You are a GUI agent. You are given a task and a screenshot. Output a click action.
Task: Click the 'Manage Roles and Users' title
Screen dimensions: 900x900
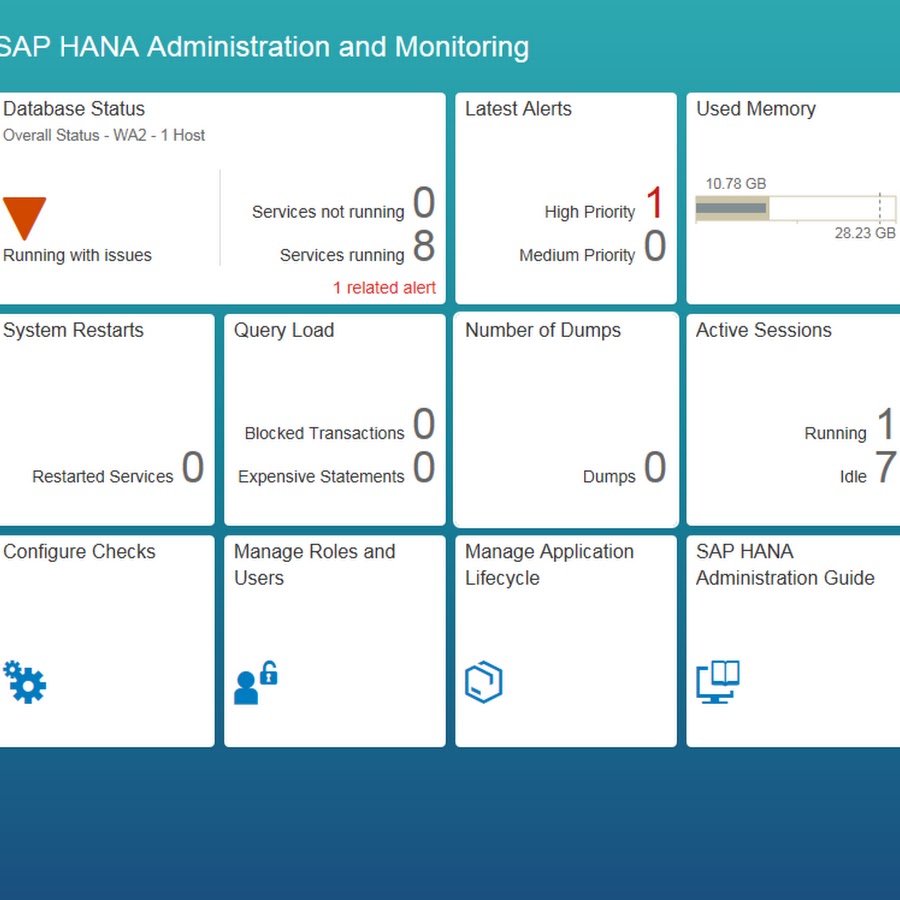click(315, 564)
